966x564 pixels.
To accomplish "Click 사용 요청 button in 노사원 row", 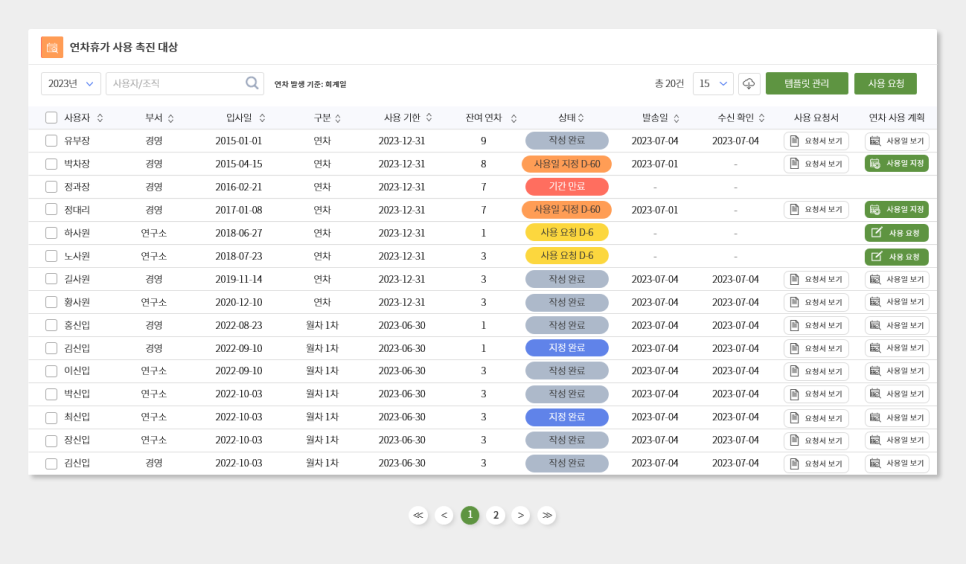I will pos(897,256).
